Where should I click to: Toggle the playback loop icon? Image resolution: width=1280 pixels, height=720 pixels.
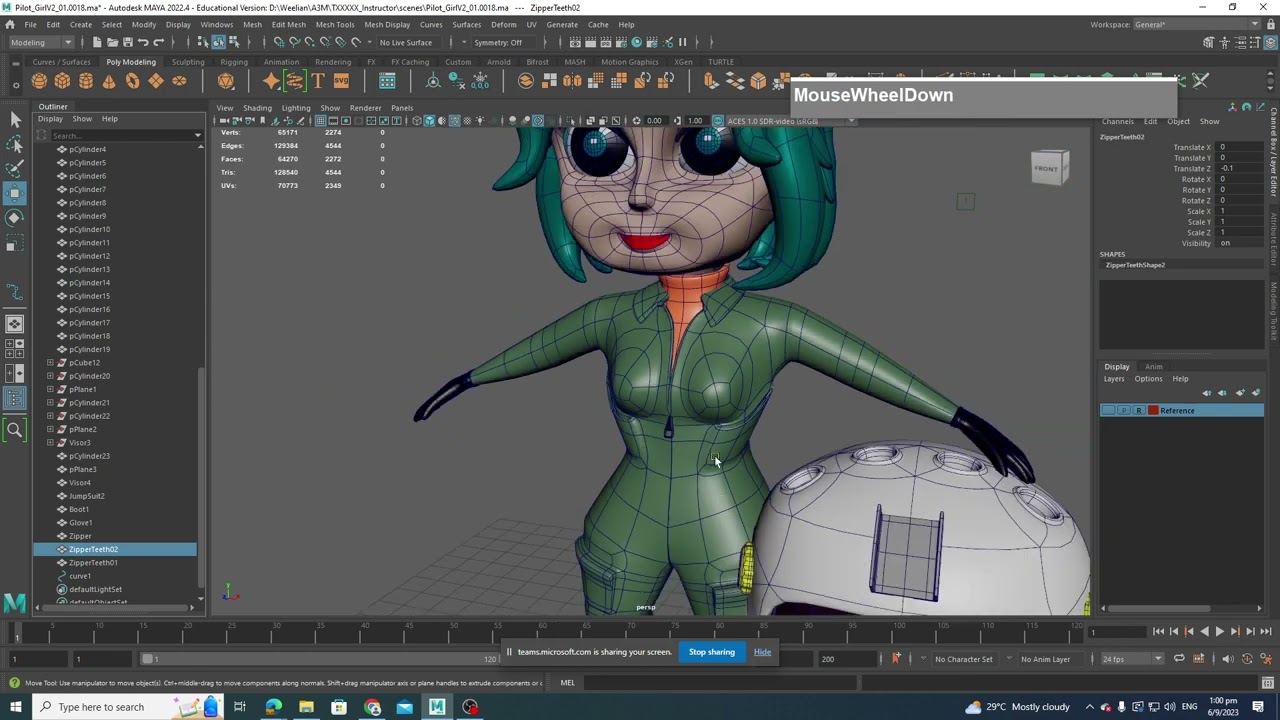coord(1179,659)
